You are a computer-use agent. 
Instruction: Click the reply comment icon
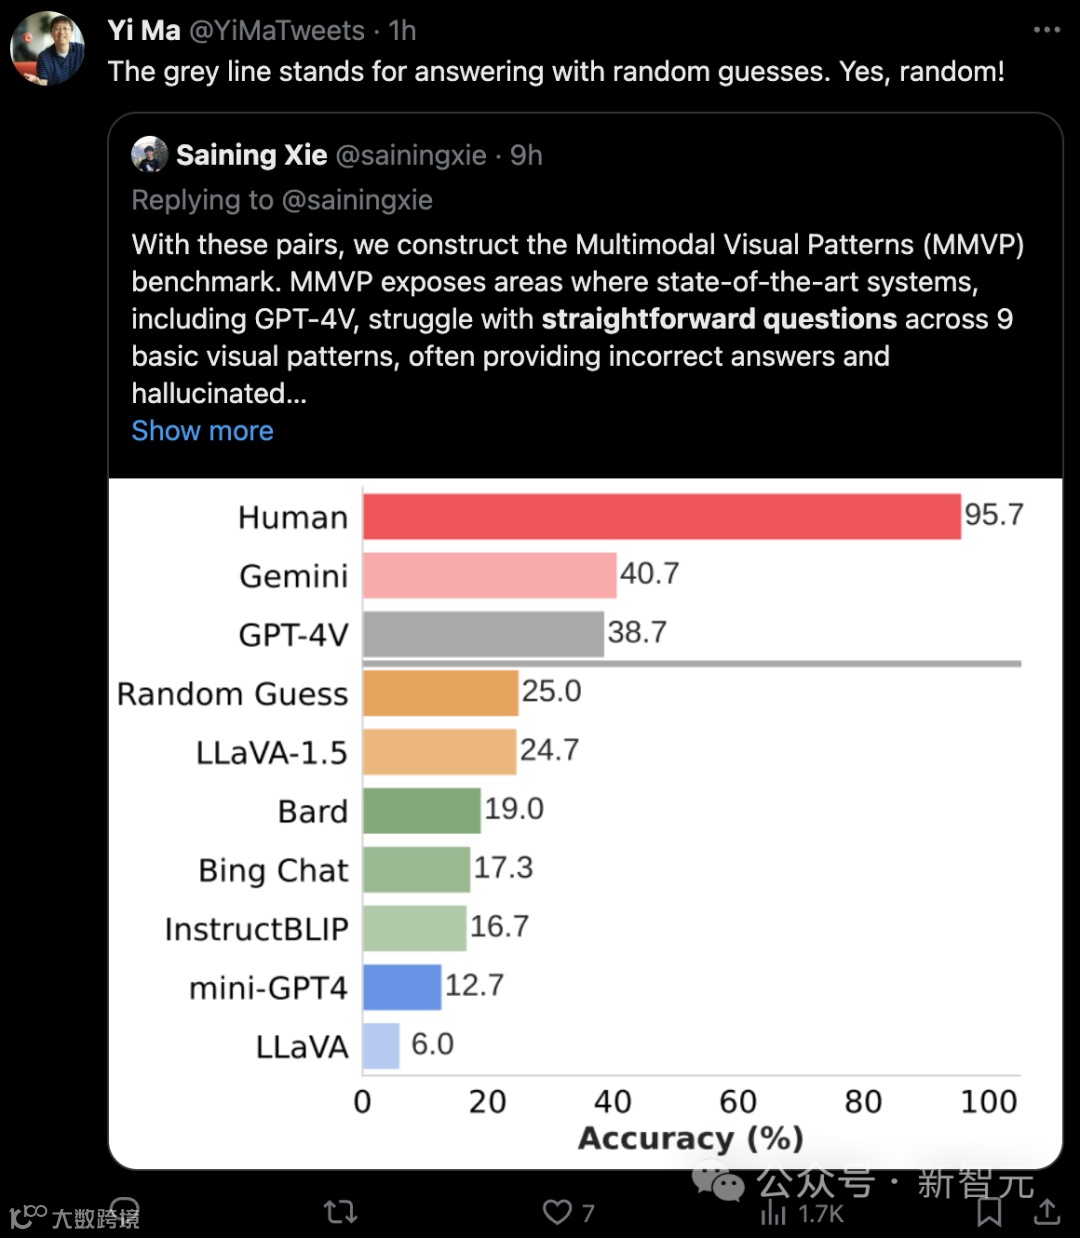coord(124,1212)
